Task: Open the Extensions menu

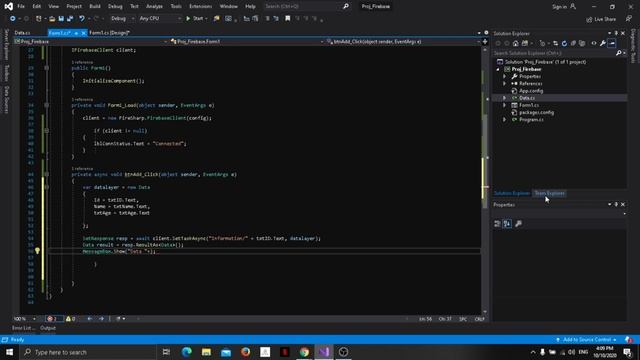Action: (200, 7)
